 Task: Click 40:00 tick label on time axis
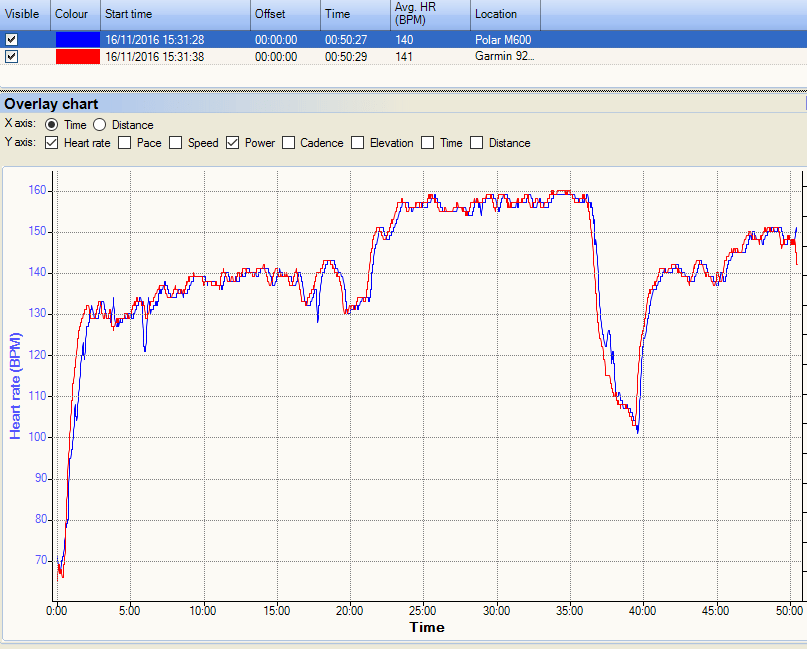pyautogui.click(x=642, y=611)
